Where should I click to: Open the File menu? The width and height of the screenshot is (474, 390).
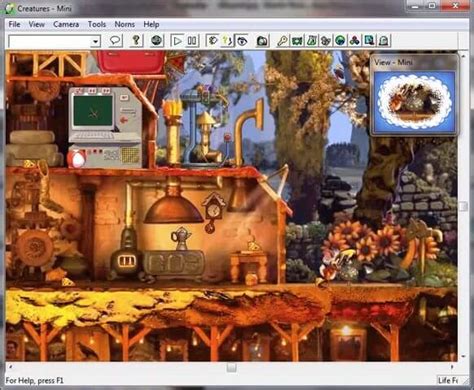(x=14, y=24)
